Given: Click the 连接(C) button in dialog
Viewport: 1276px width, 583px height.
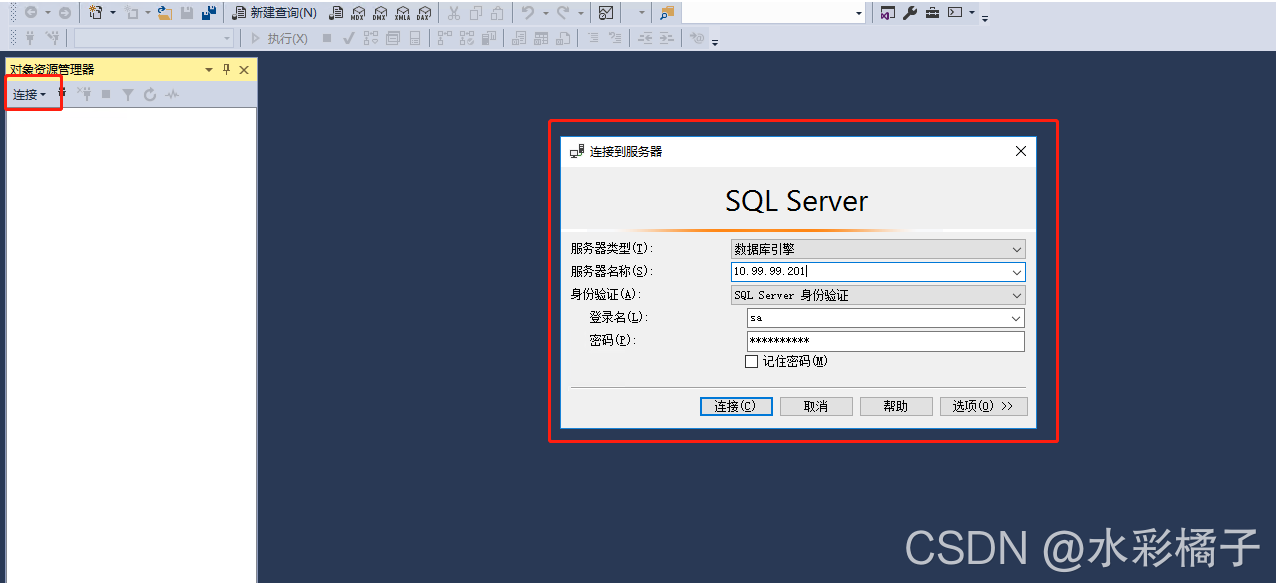Looking at the screenshot, I should [735, 406].
